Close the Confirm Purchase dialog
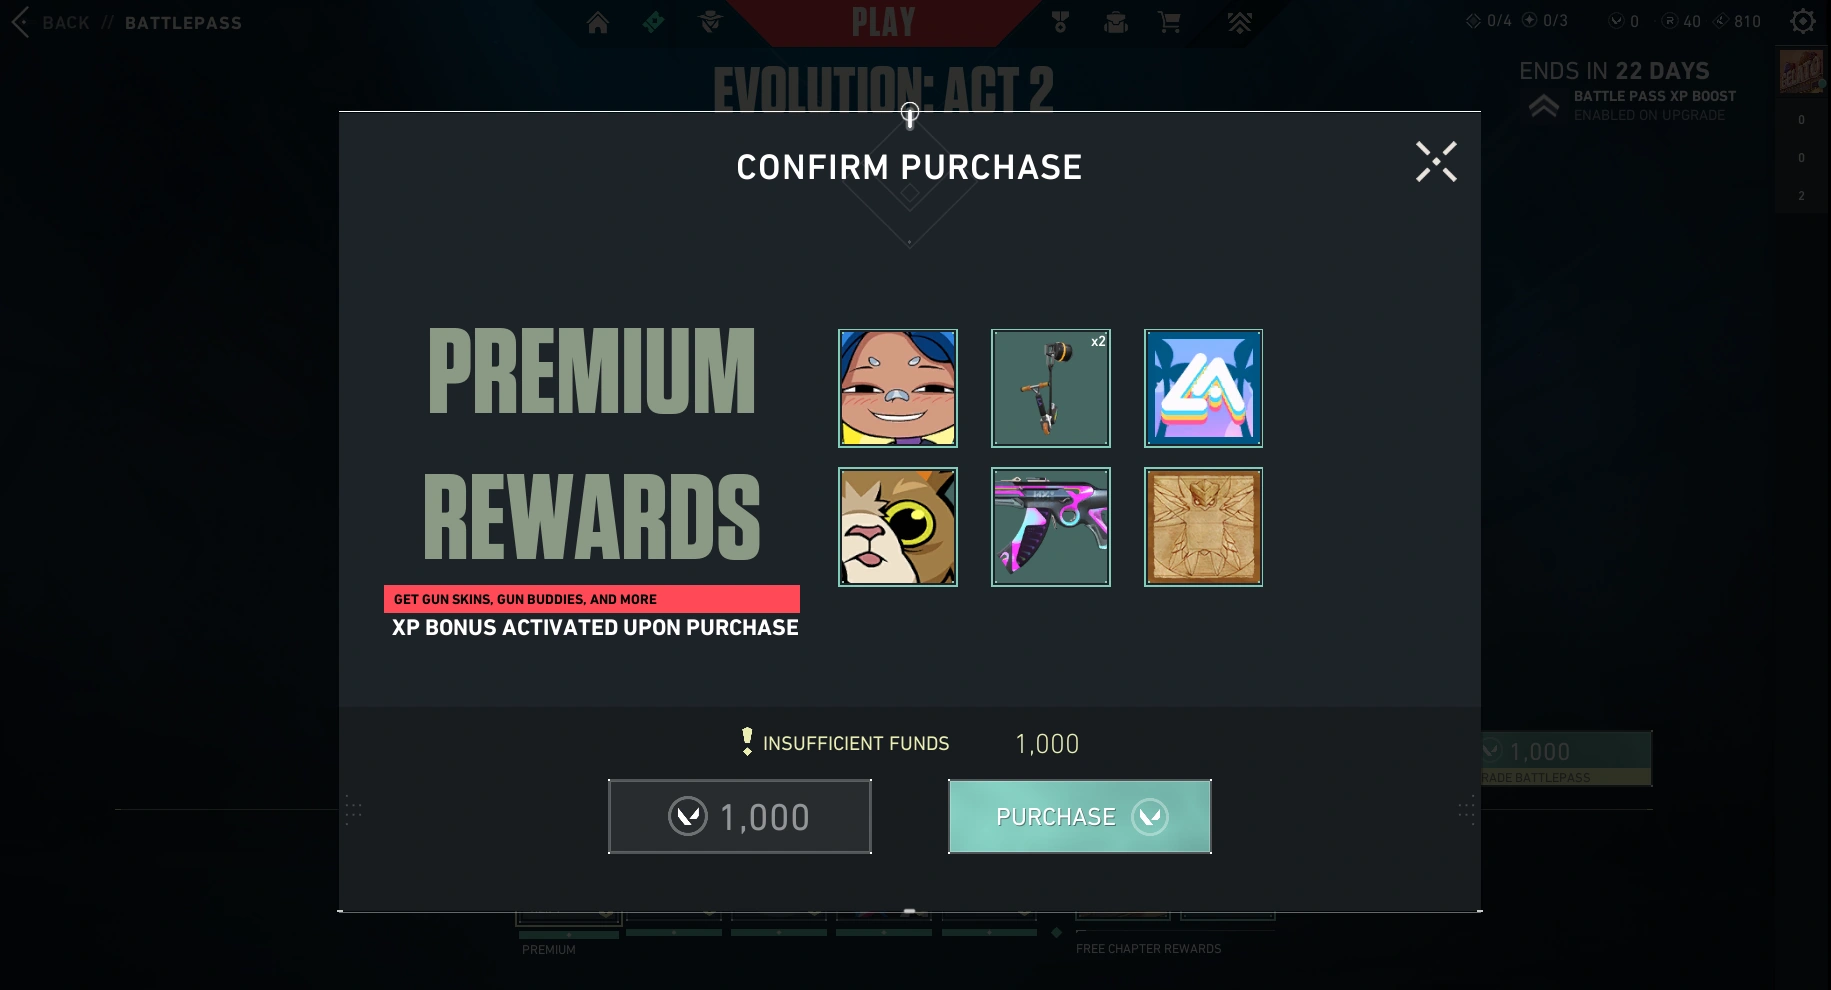 1436,162
